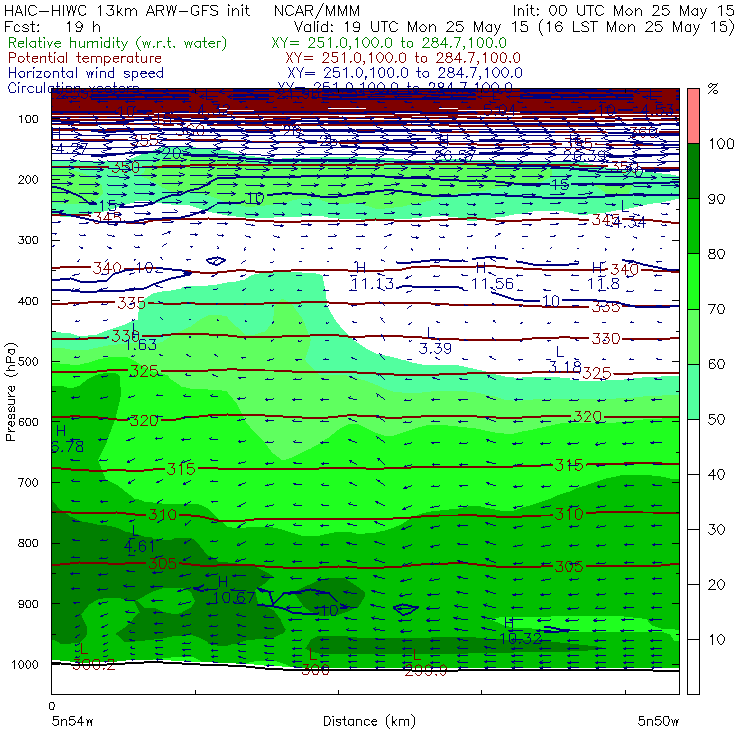Click the surface theta minimum 'L 300.2'
740x740 pixels.
[x=93, y=657]
